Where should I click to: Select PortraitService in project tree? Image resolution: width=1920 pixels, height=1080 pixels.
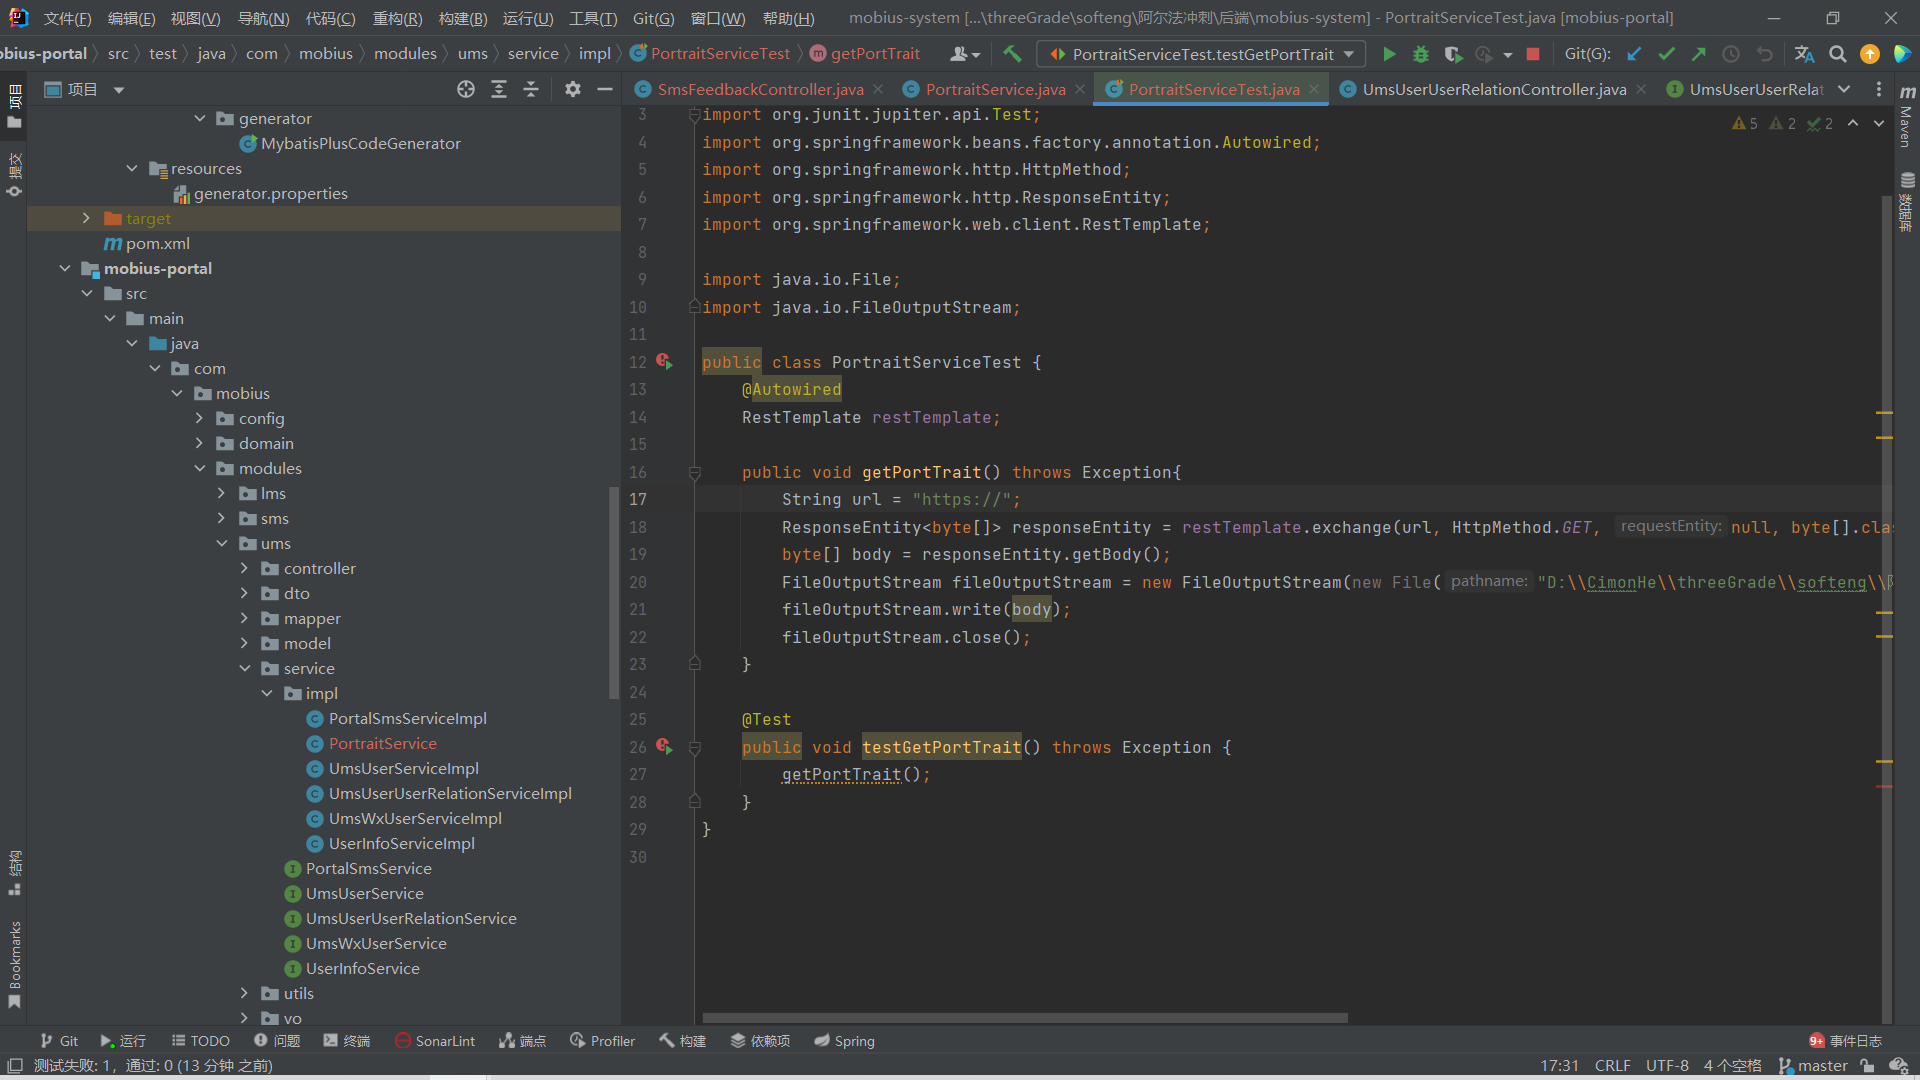(382, 743)
